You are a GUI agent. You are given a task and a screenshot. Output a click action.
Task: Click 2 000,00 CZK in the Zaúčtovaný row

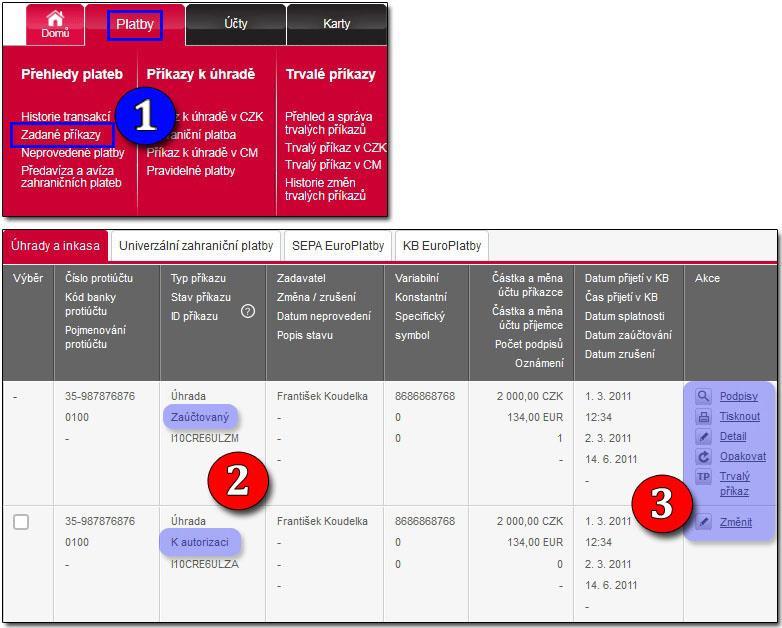(x=530, y=396)
